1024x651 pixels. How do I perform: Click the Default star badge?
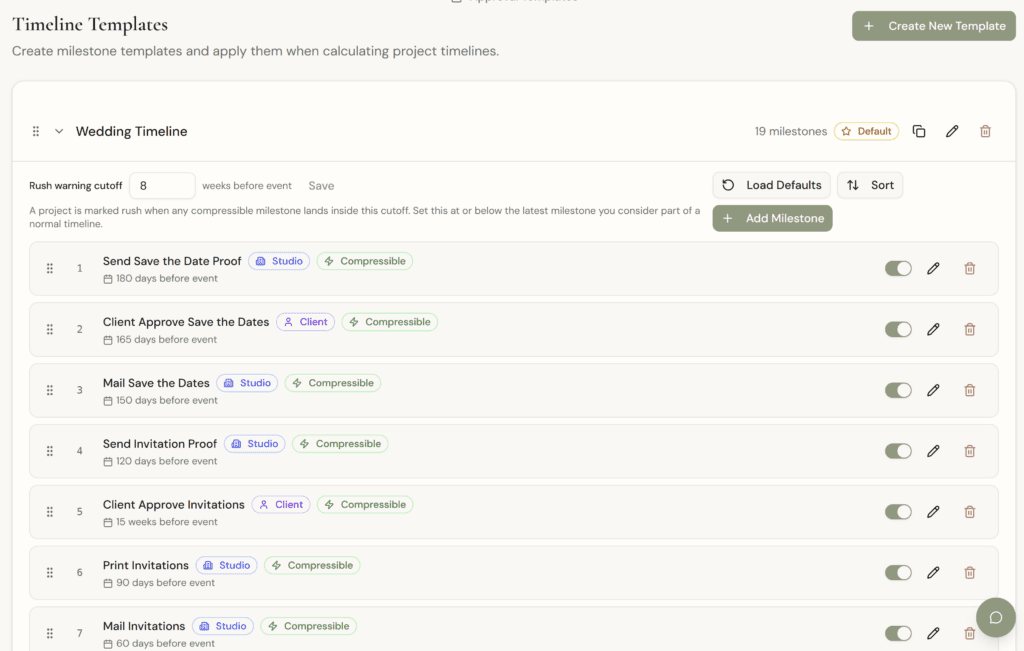866,131
